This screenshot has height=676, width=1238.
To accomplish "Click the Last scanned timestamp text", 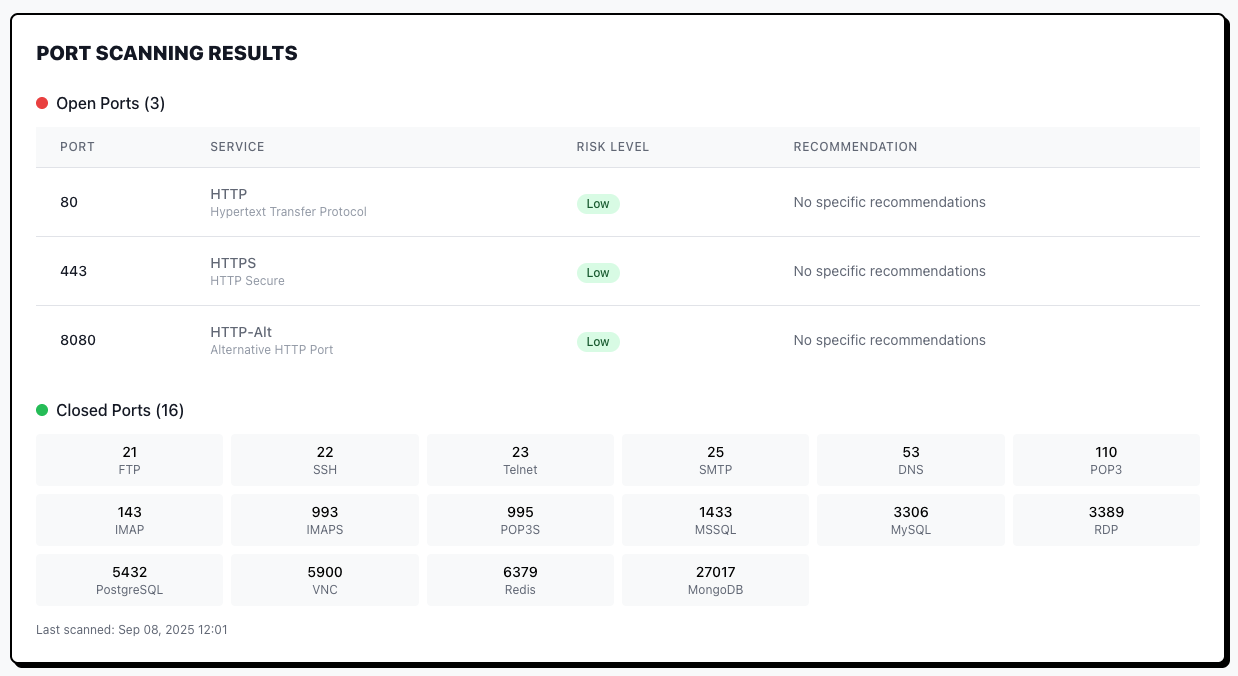I will point(132,630).
